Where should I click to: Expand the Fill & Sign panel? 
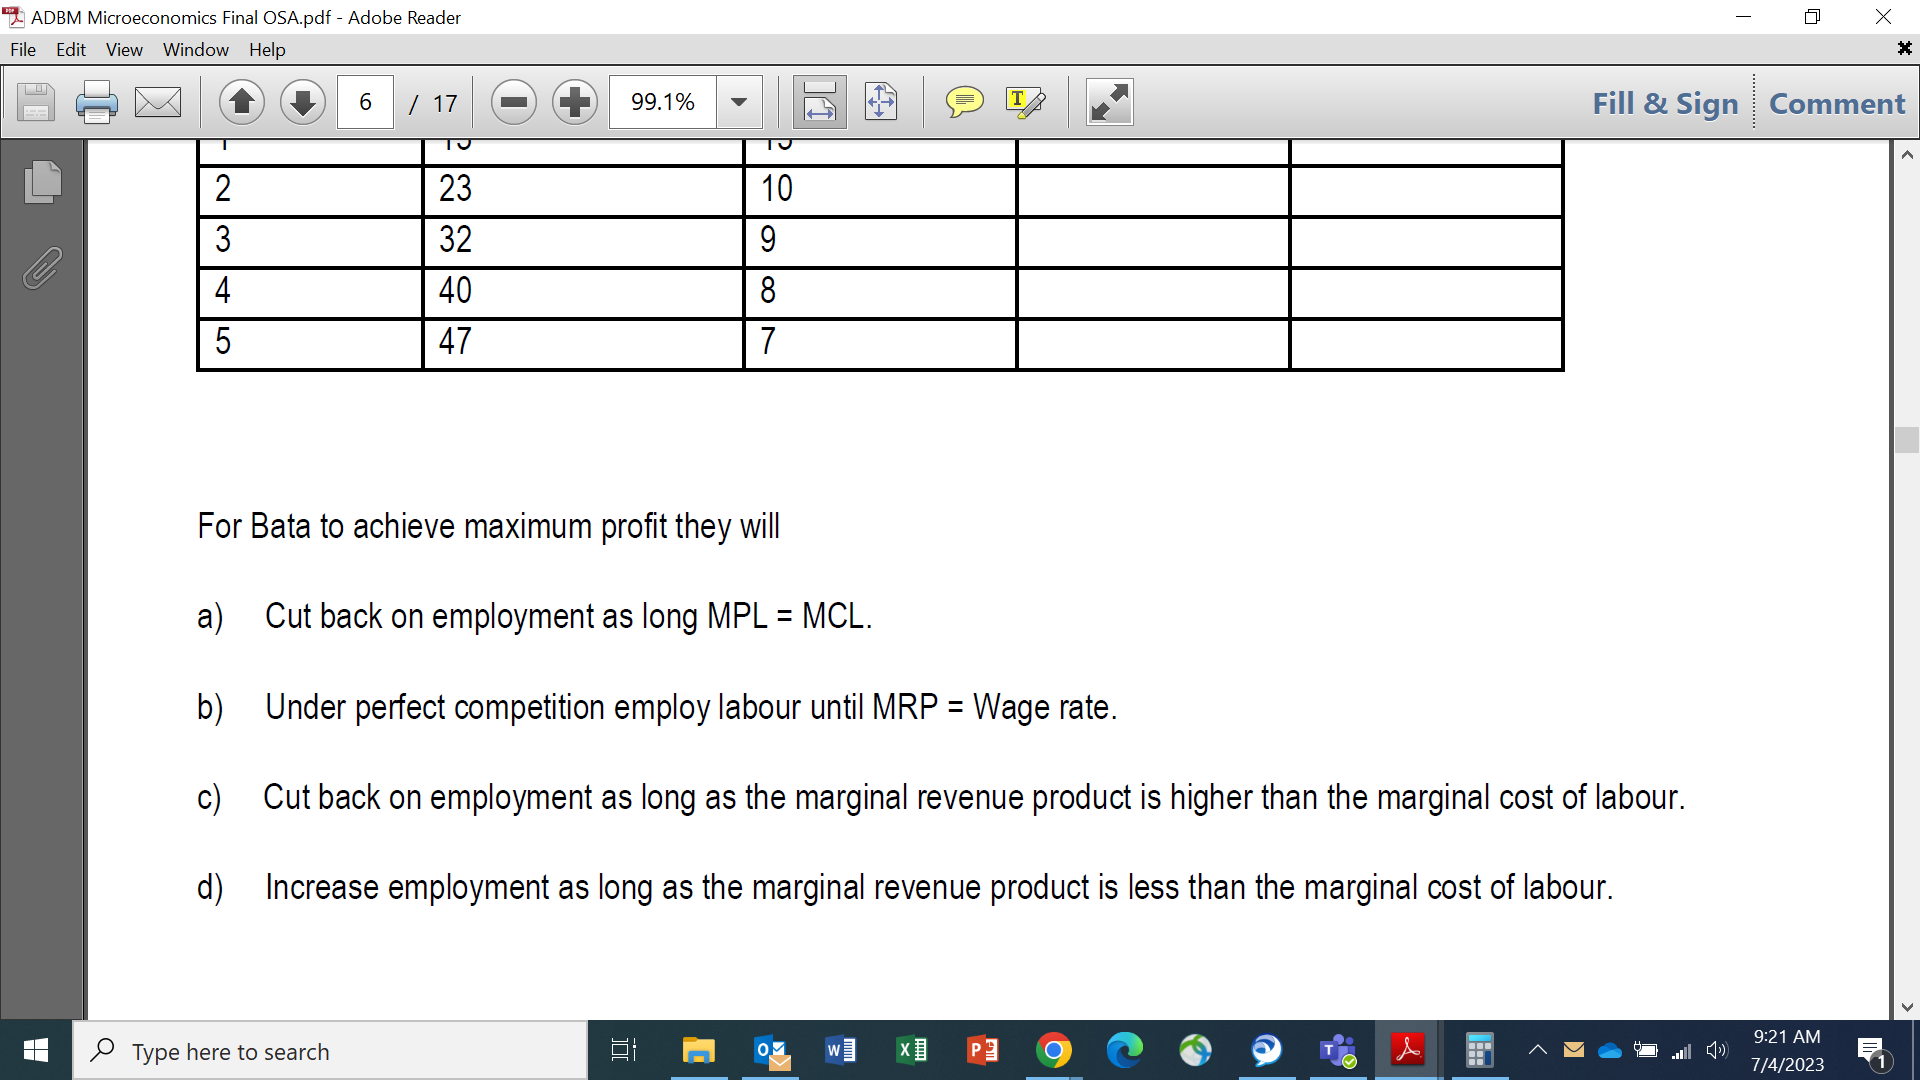[1663, 103]
